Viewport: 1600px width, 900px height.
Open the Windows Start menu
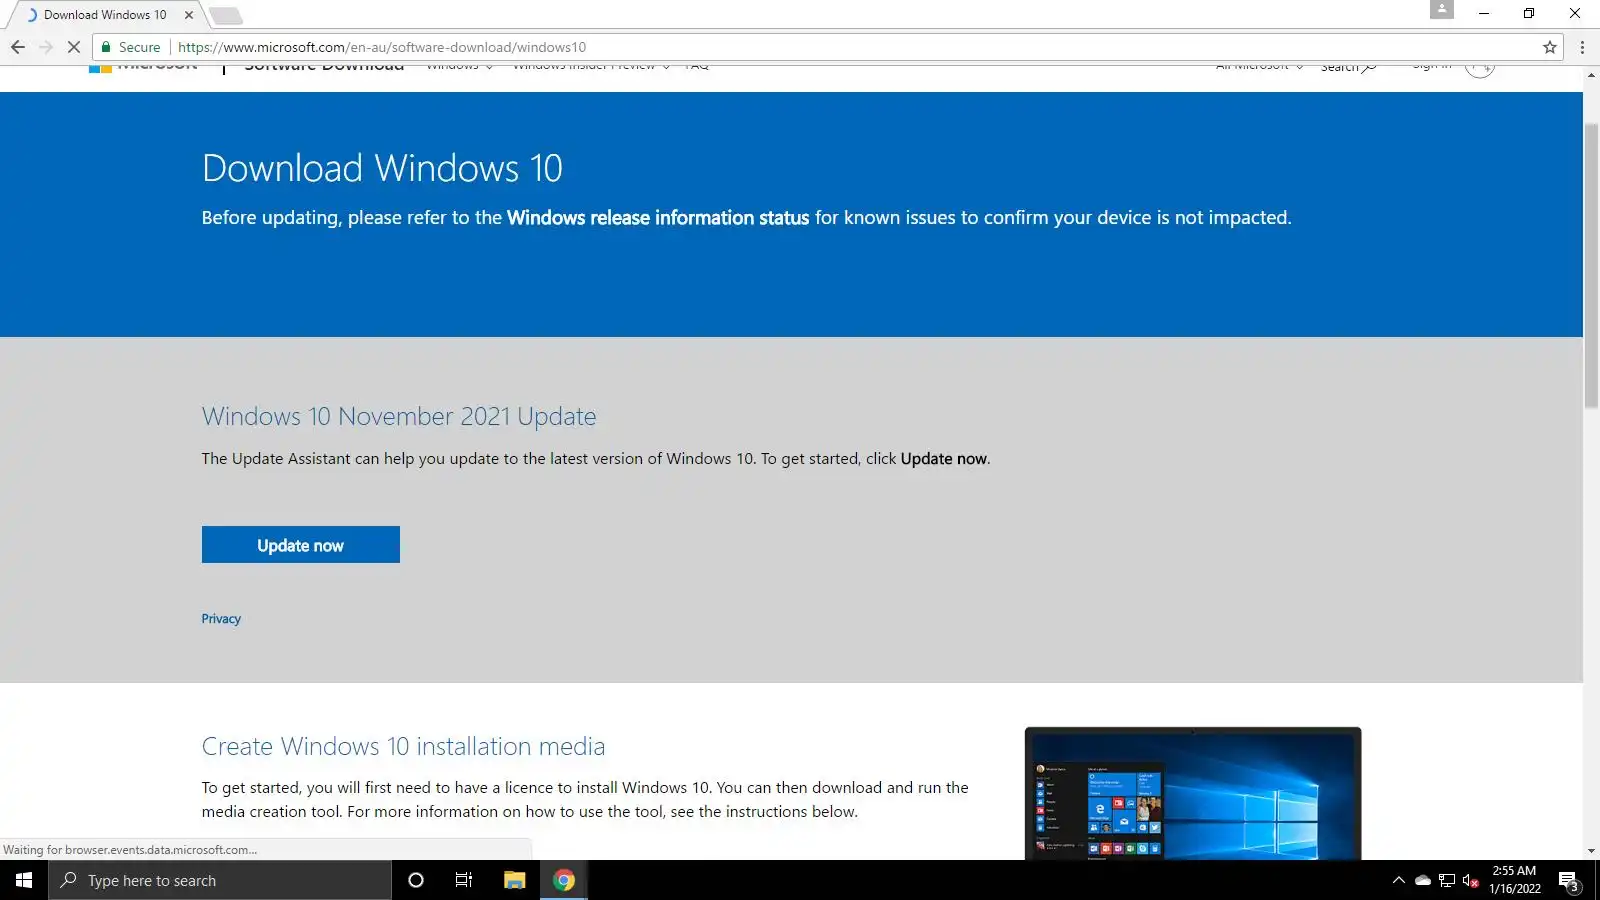coord(24,880)
